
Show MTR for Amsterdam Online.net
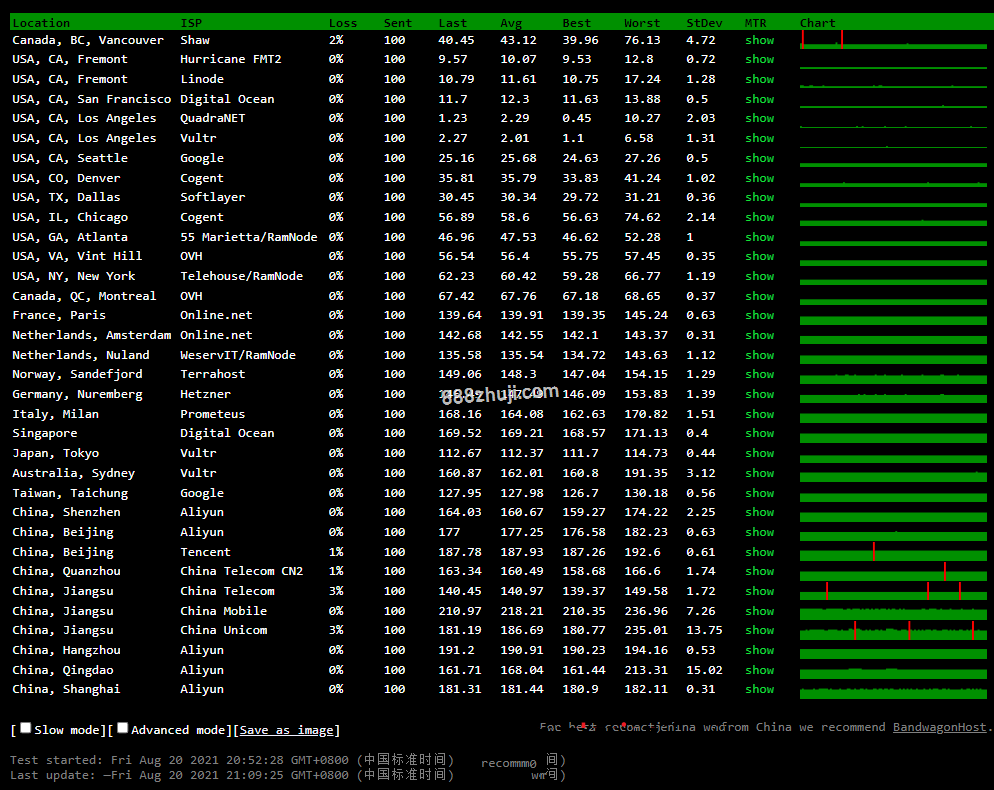pos(759,335)
